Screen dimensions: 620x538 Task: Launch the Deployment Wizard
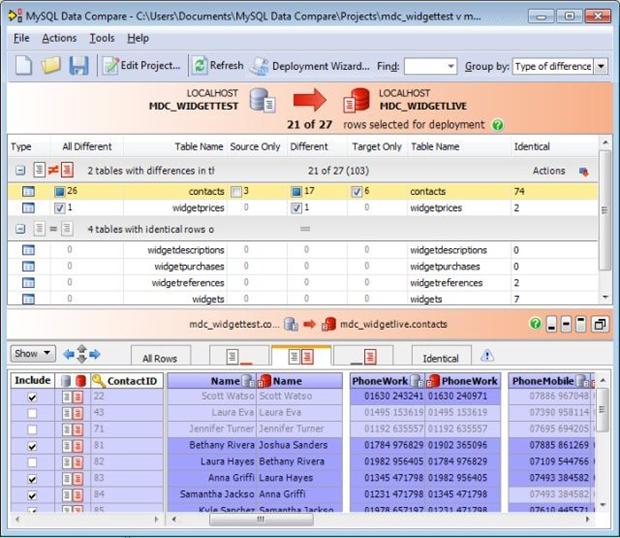point(310,66)
